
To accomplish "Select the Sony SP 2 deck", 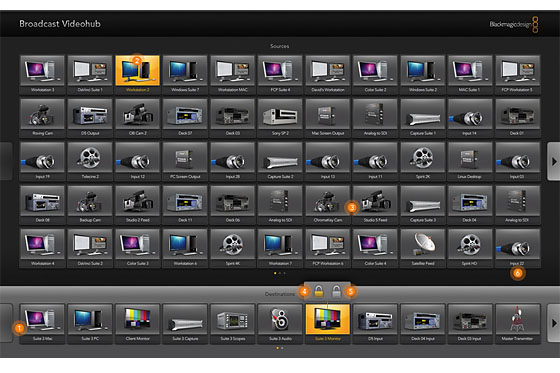I will [x=280, y=118].
